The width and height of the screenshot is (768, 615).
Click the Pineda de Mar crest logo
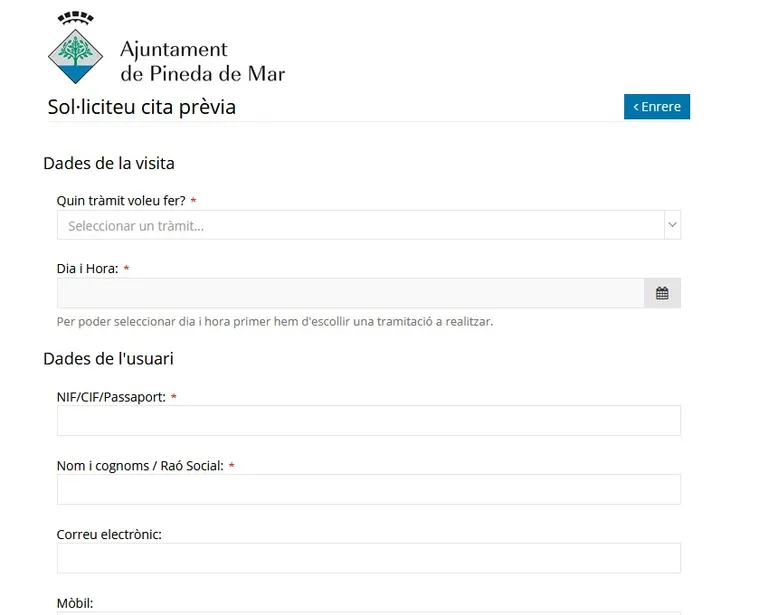75,47
